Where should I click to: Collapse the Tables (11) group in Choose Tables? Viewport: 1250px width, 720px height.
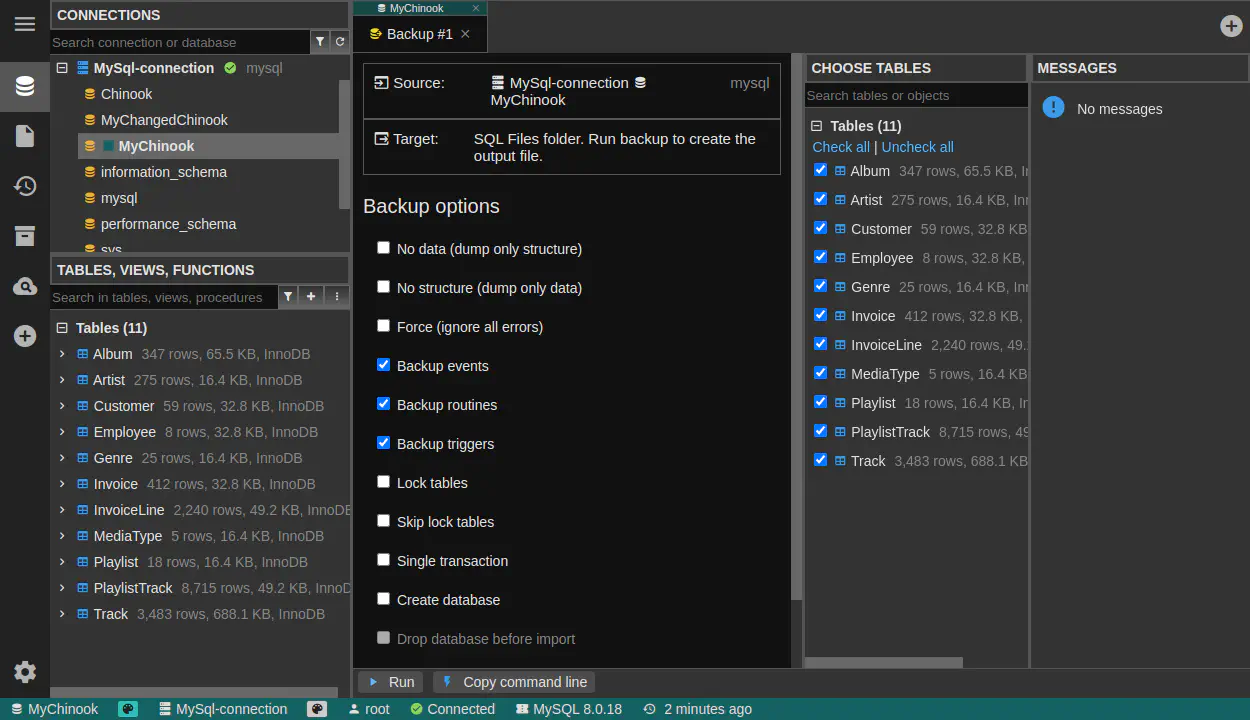(817, 126)
